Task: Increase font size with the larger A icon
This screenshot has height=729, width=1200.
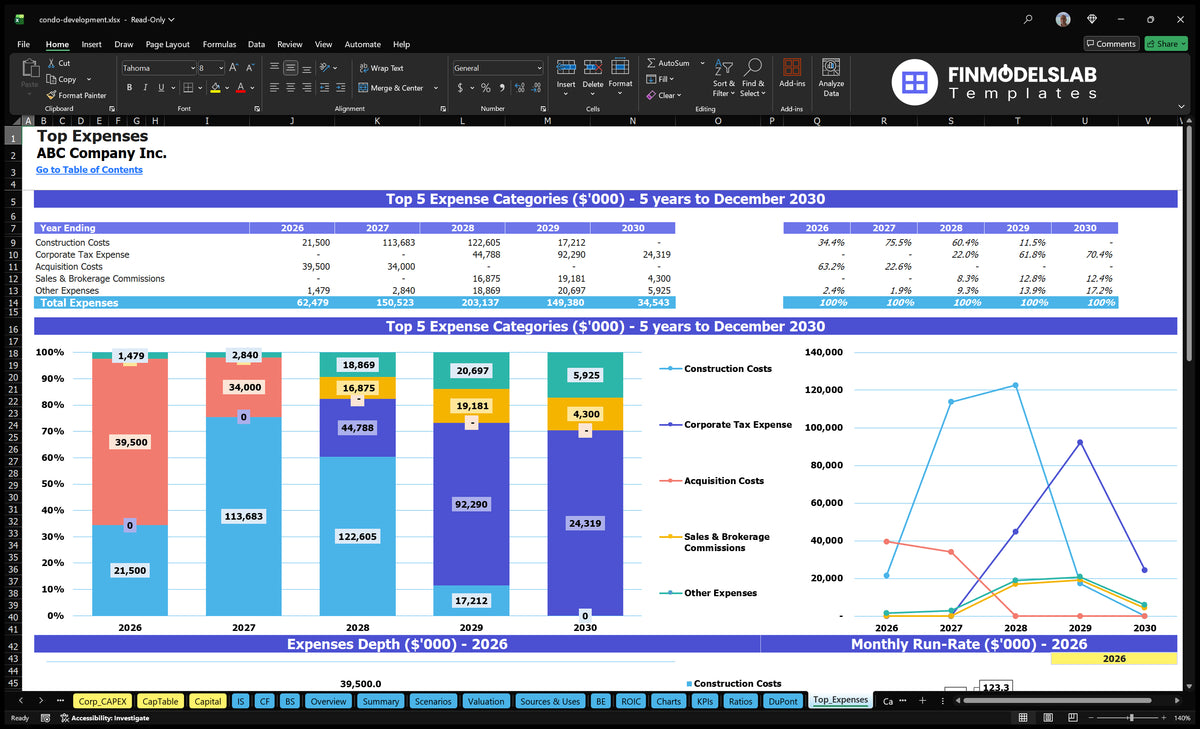Action: (234, 68)
